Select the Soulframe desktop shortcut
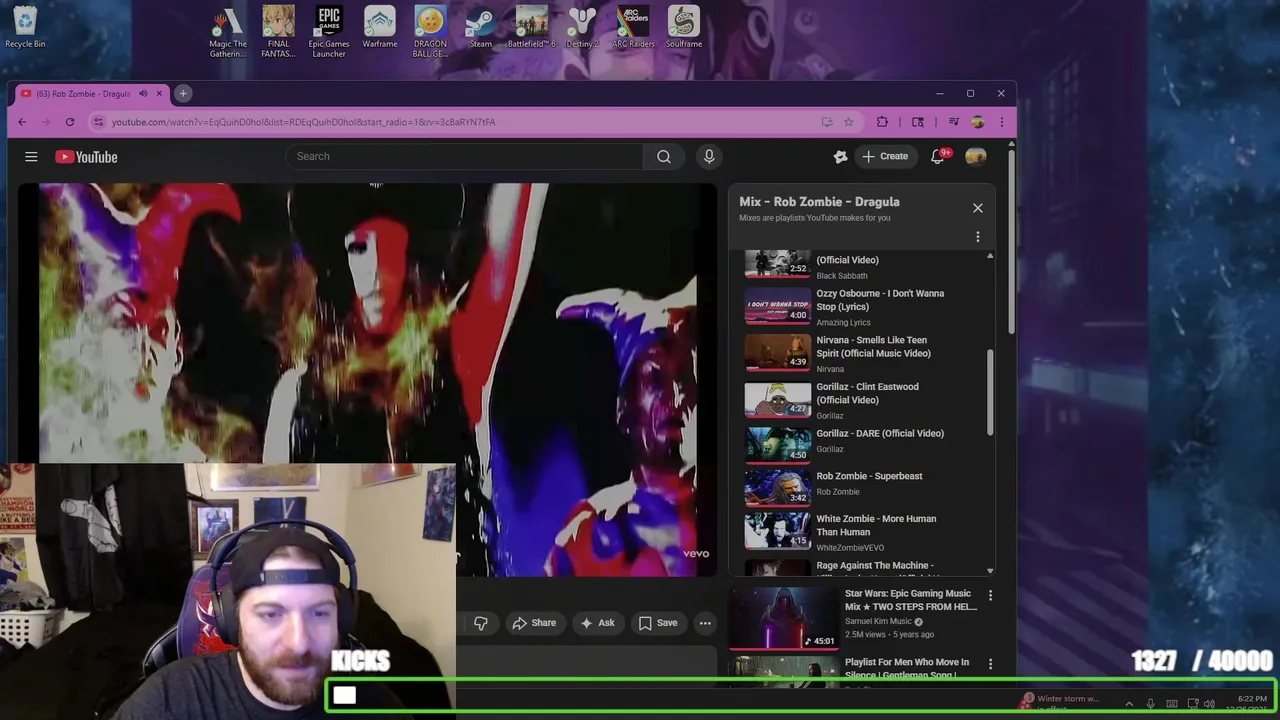 pyautogui.click(x=684, y=27)
